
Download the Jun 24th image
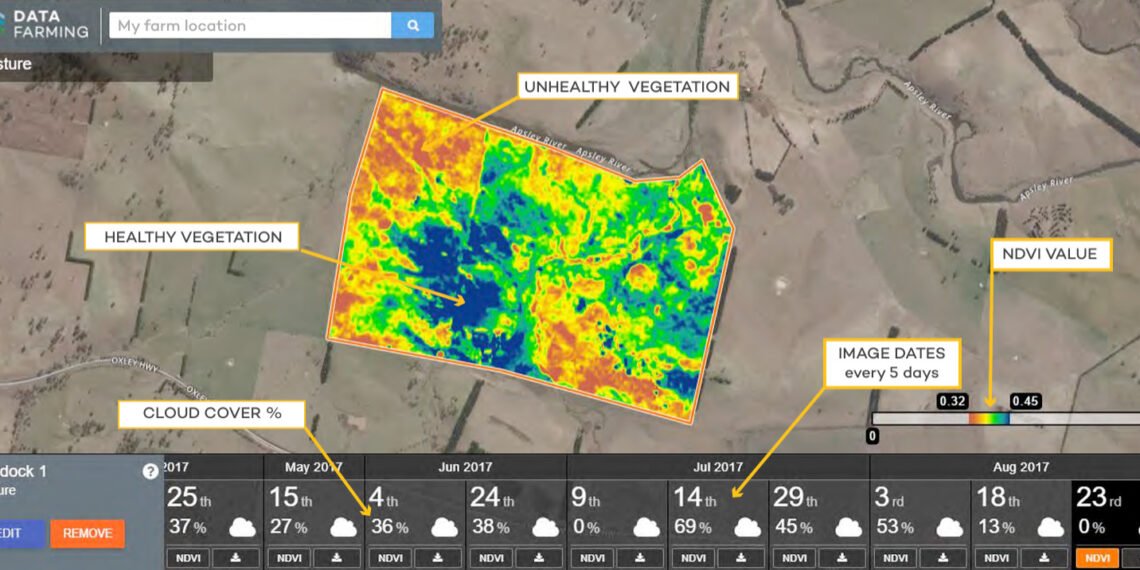click(x=539, y=558)
